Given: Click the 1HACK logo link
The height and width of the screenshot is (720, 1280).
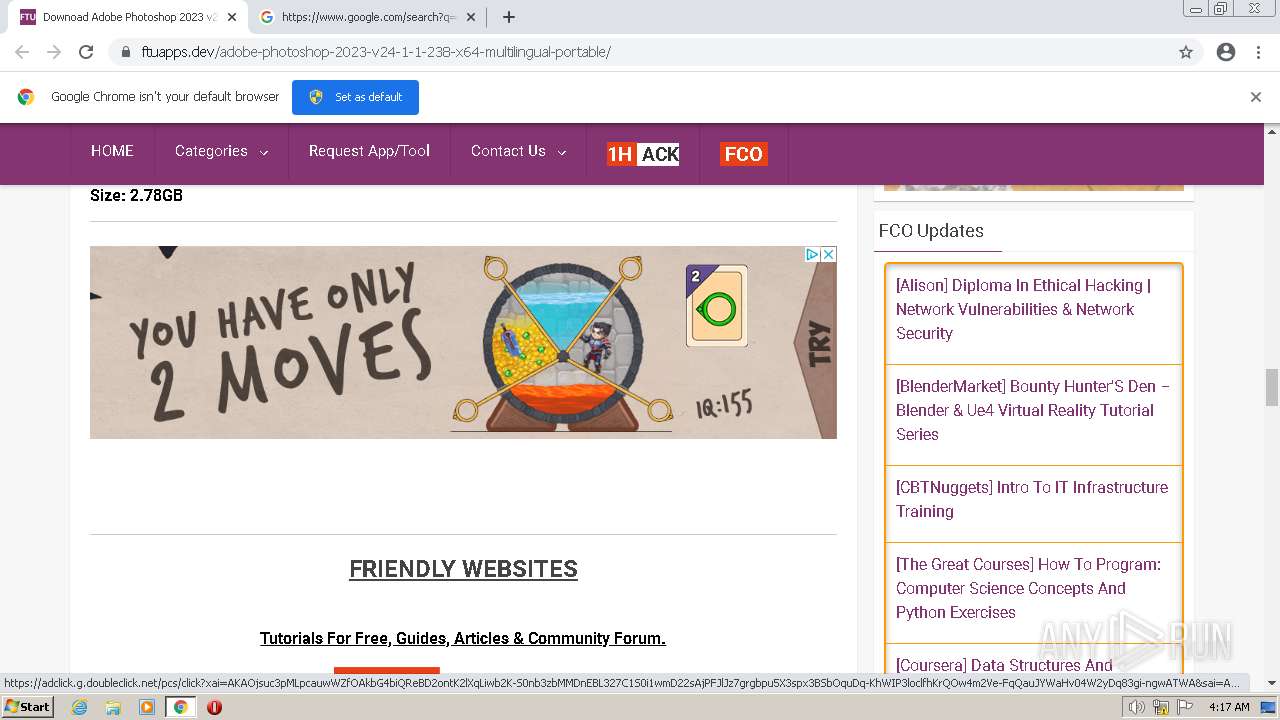Looking at the screenshot, I should 643,153.
